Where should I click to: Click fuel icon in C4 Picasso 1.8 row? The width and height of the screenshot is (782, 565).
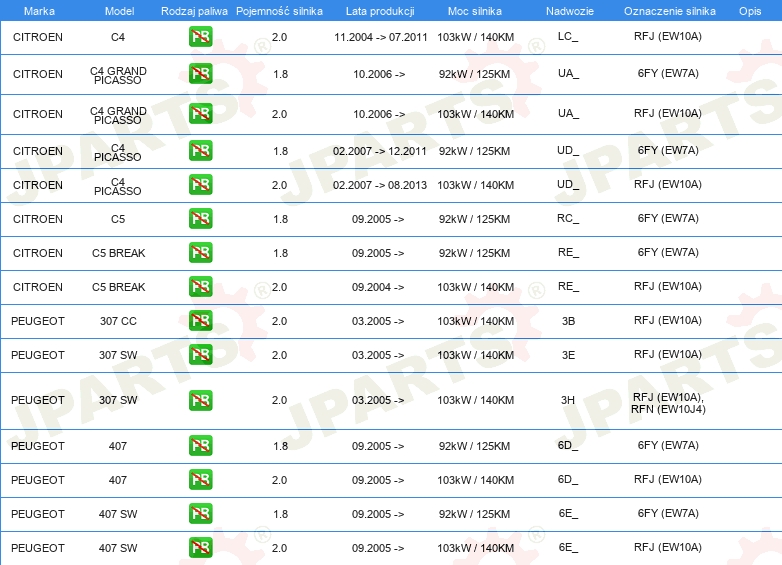pos(200,150)
